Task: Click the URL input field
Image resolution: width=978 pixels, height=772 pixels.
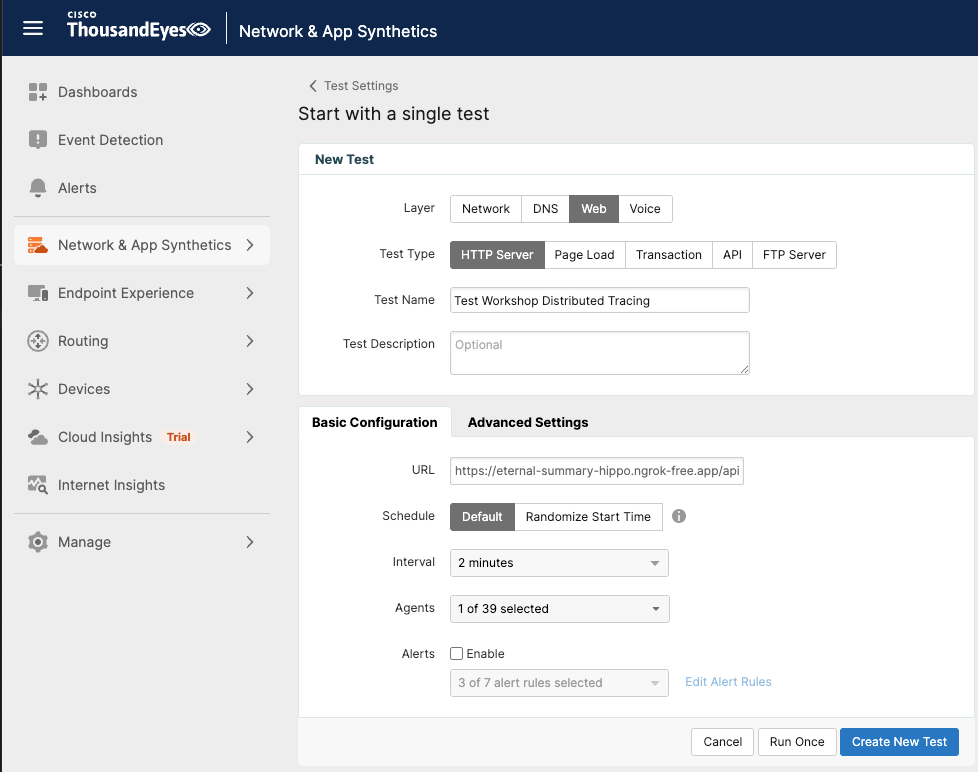Action: tap(597, 471)
